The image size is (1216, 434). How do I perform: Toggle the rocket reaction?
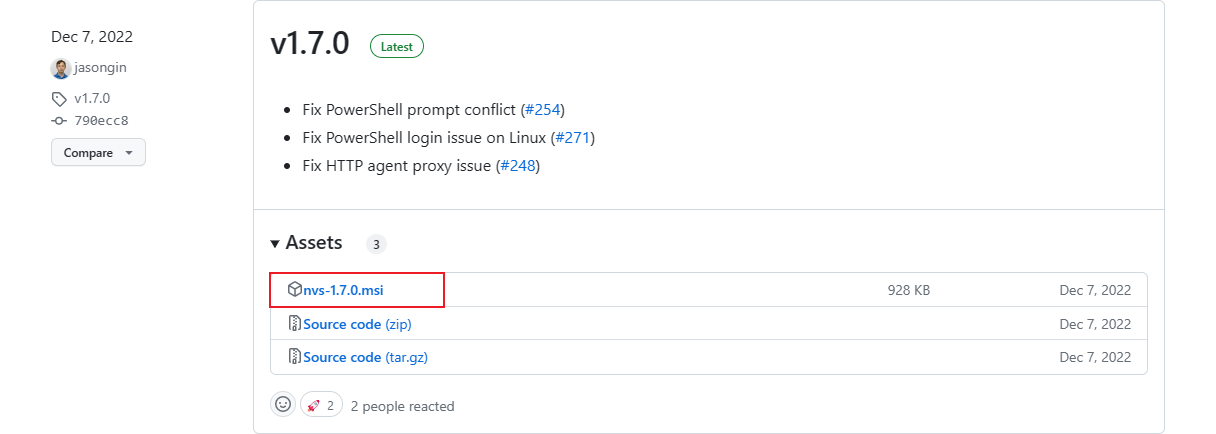[x=321, y=405]
